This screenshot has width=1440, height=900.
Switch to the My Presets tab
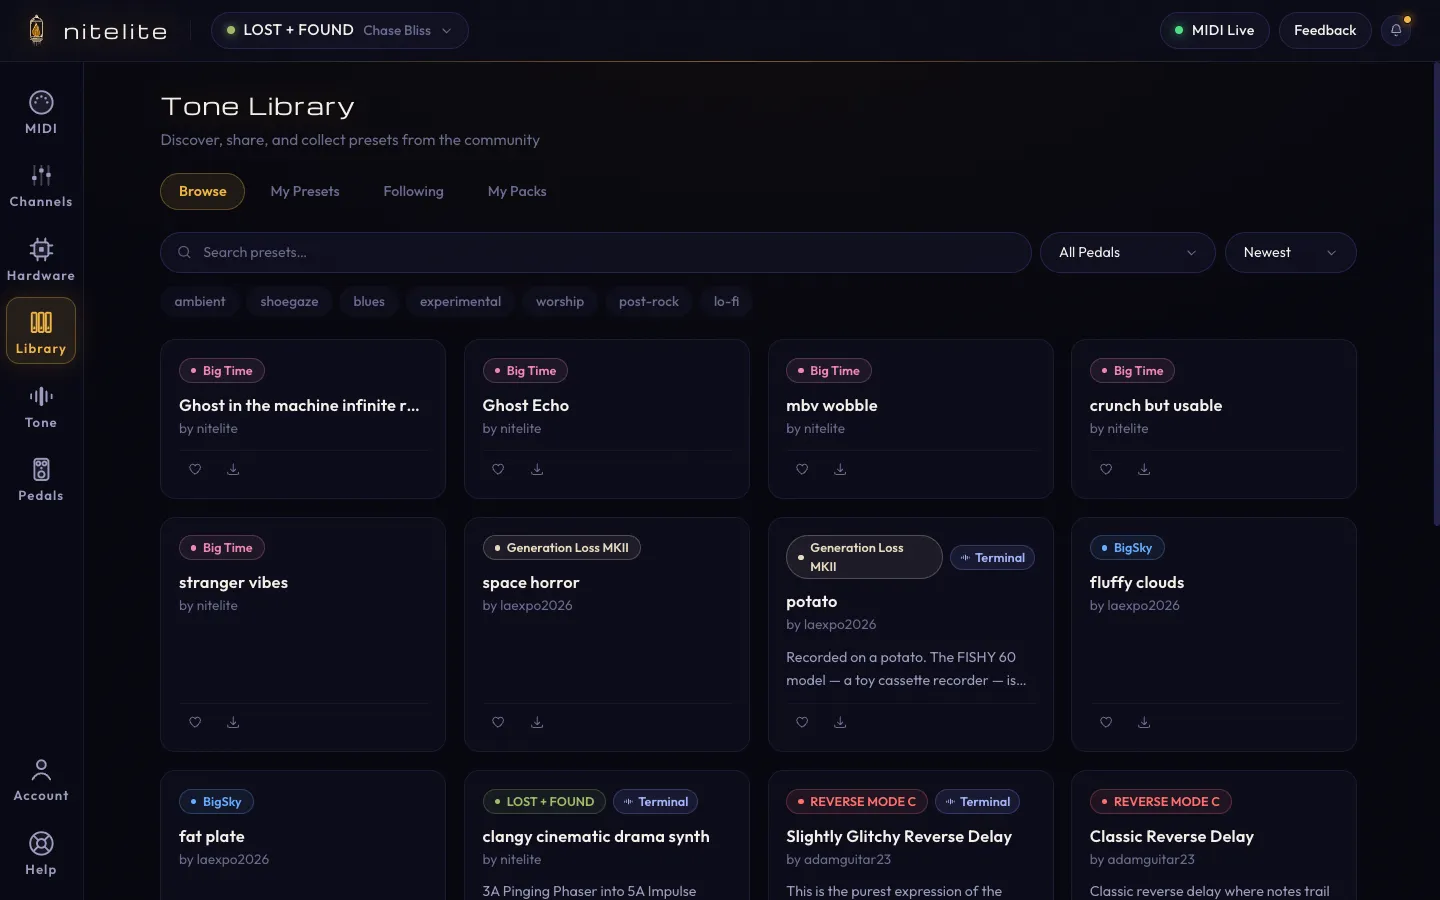click(305, 191)
